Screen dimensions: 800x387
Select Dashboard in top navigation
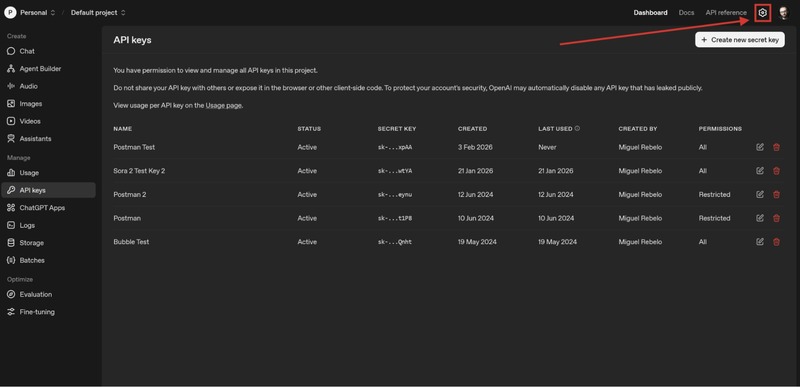pyautogui.click(x=650, y=12)
